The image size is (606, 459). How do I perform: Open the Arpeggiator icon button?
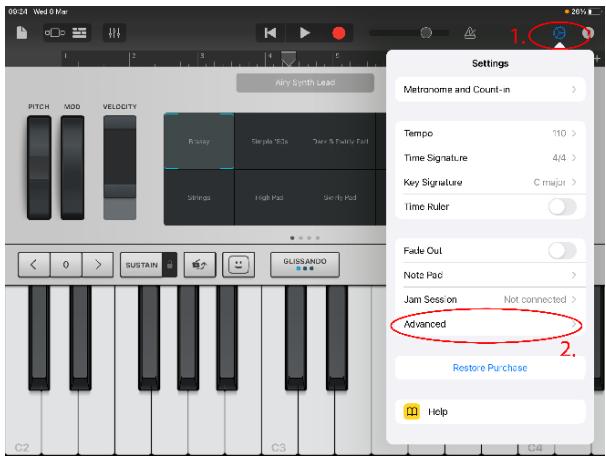pos(200,265)
